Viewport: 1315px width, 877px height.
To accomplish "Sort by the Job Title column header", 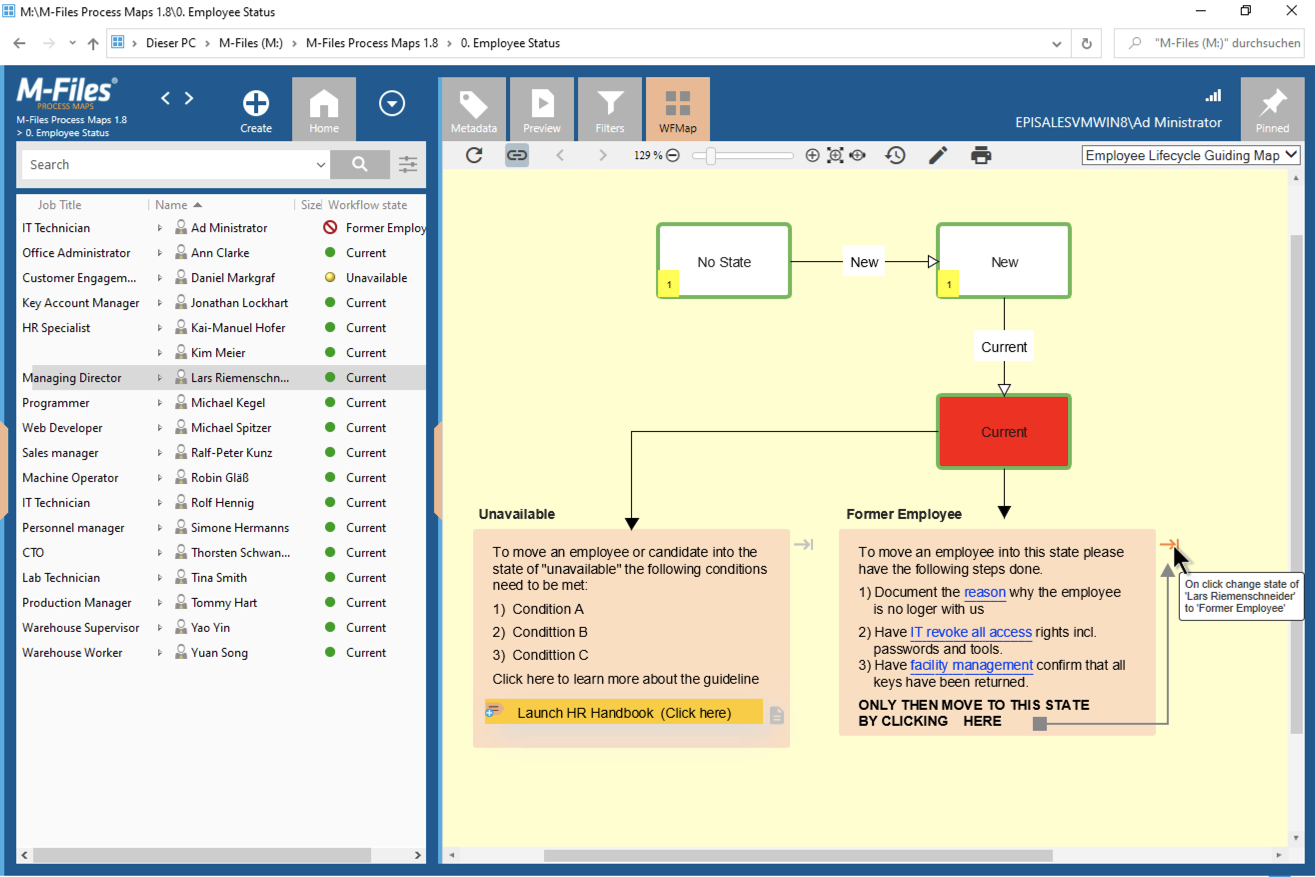I will [60, 205].
